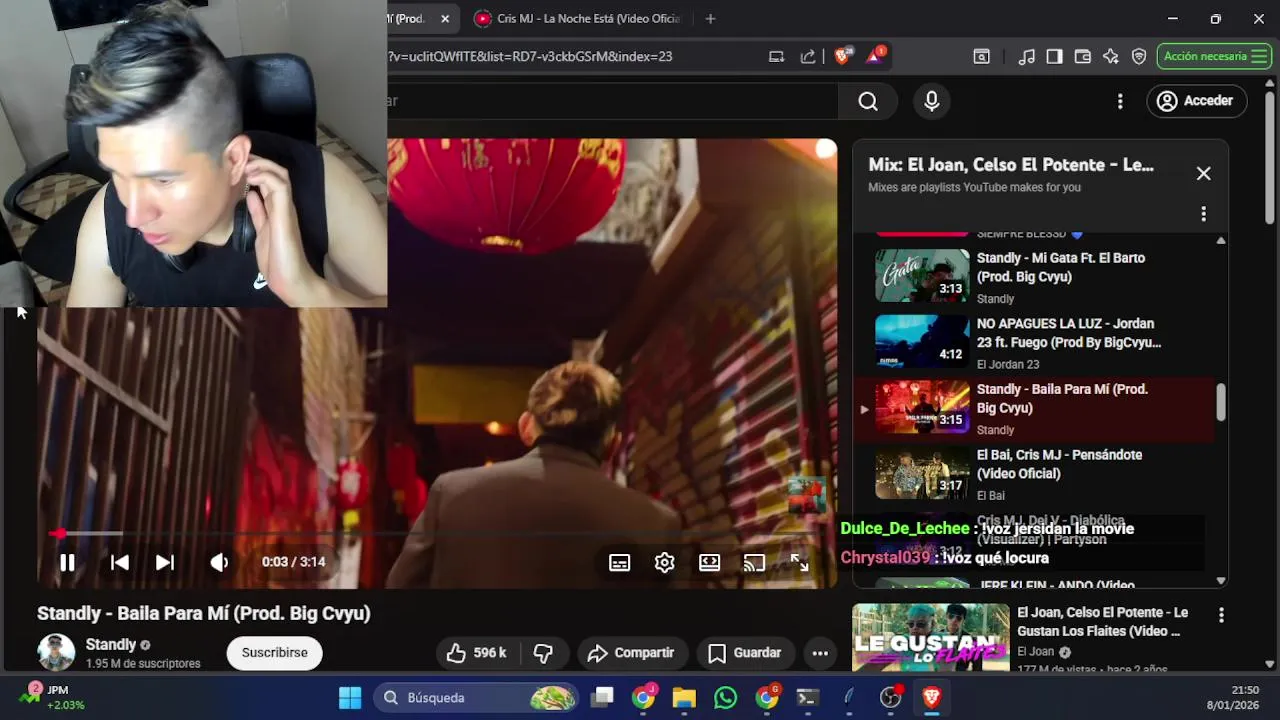
Task: Play NO APAGUES LA LUZ from playlist
Action: click(x=1035, y=342)
